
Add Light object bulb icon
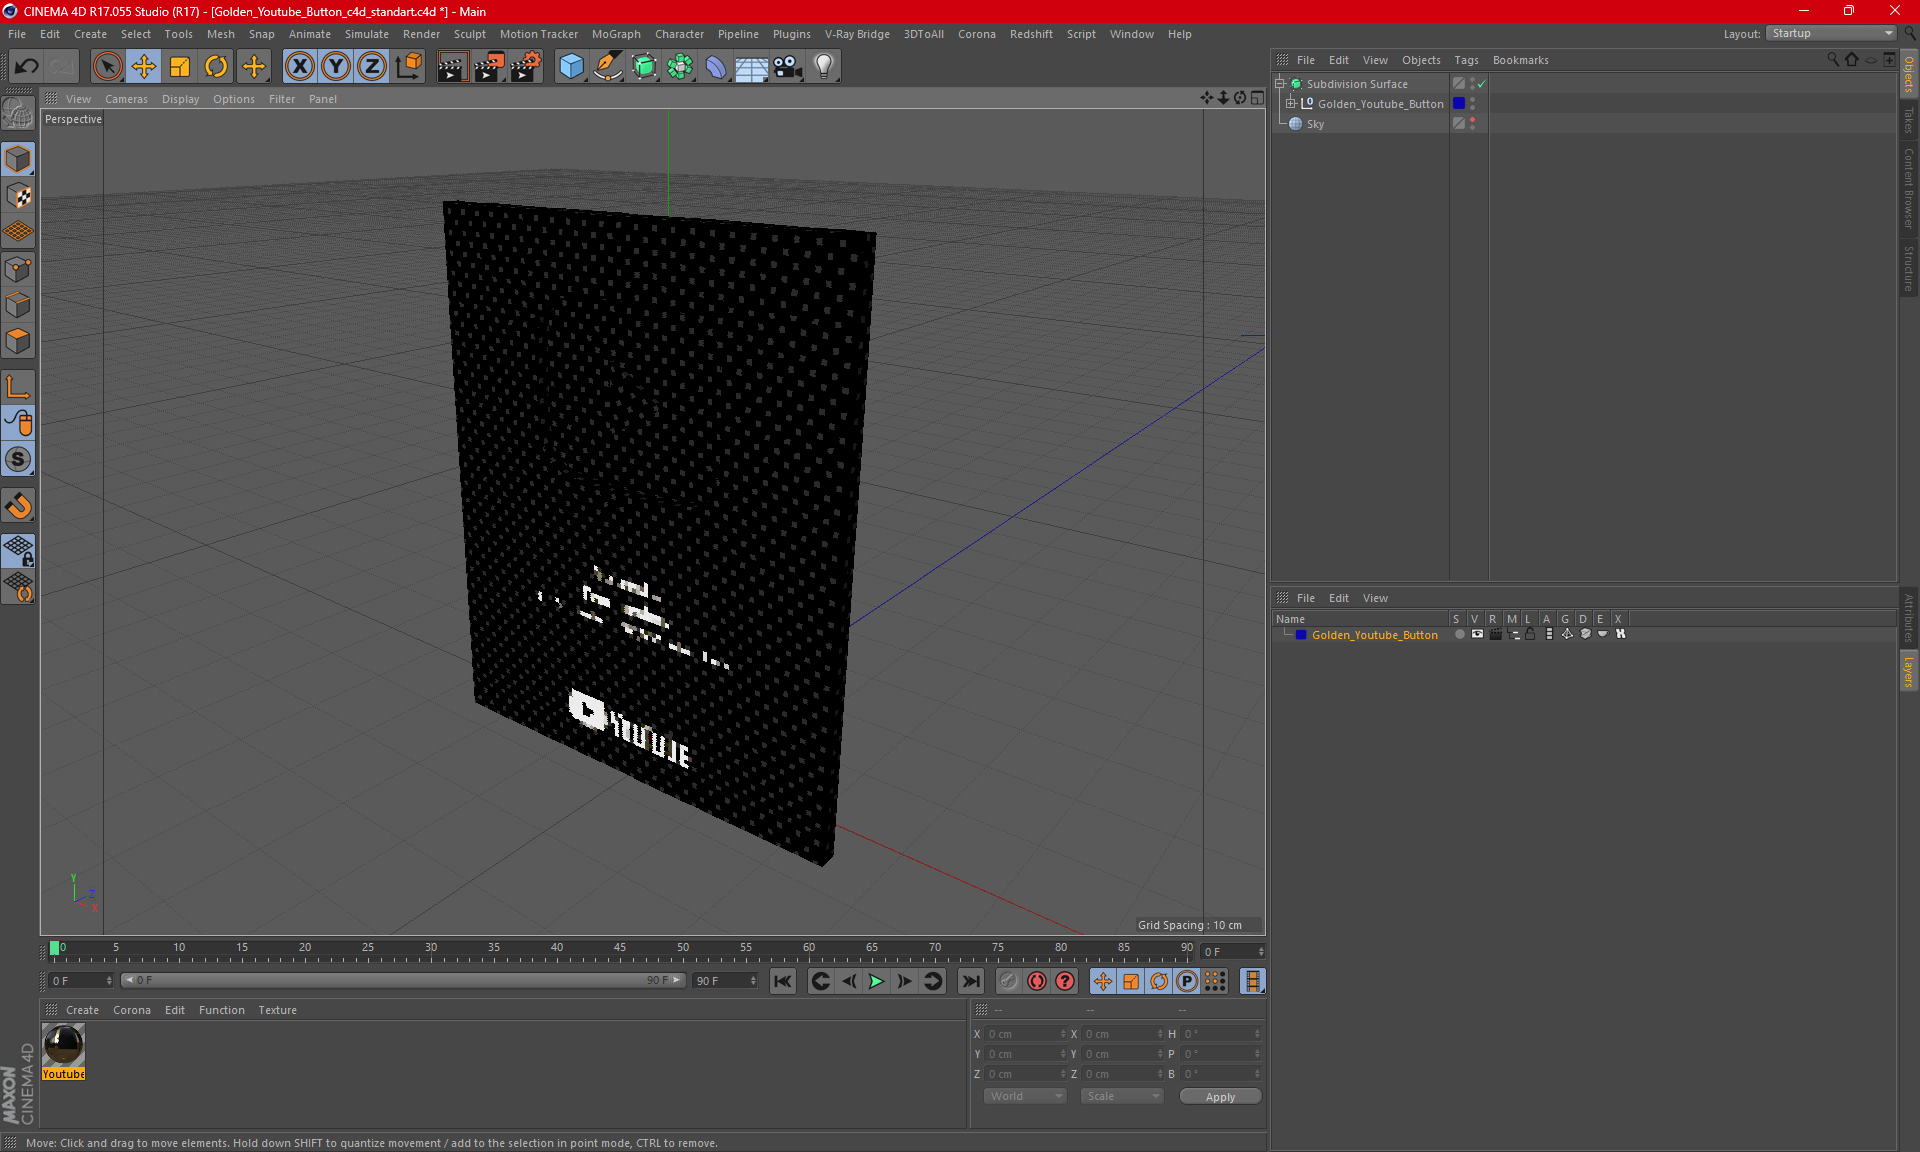(824, 67)
